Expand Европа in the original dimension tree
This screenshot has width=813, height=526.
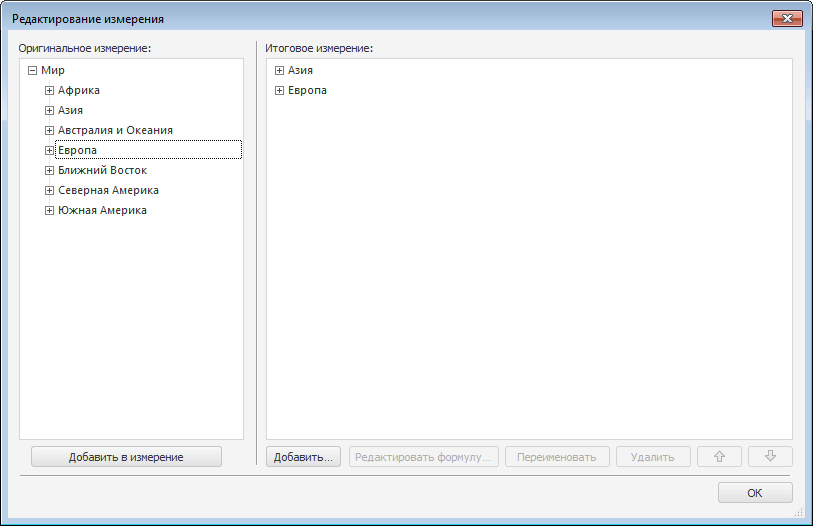(49, 150)
